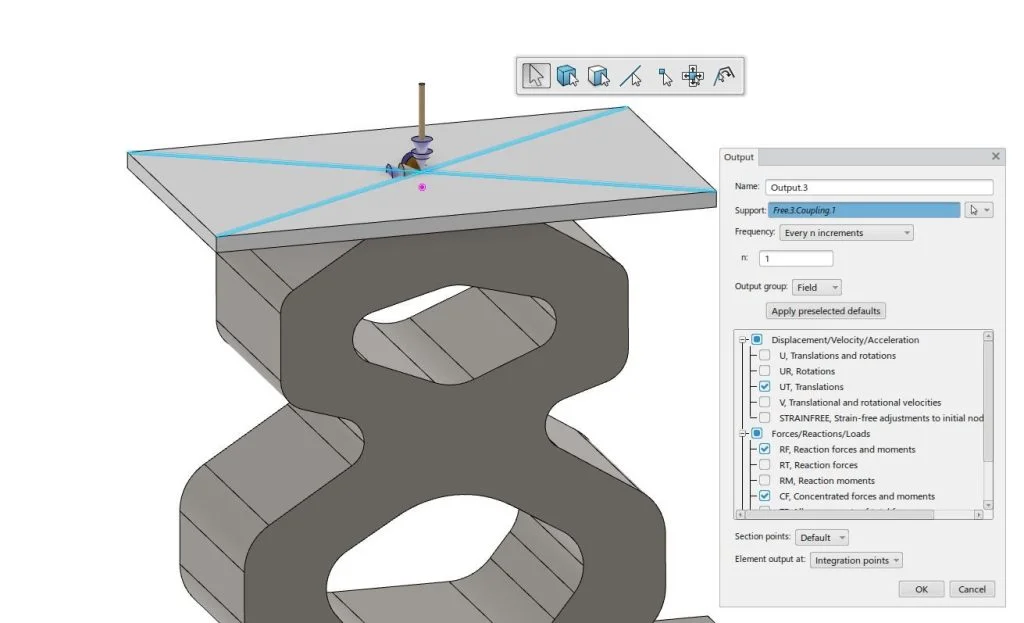
Task: Select the arrow pointer selection tool
Action: (x=537, y=75)
